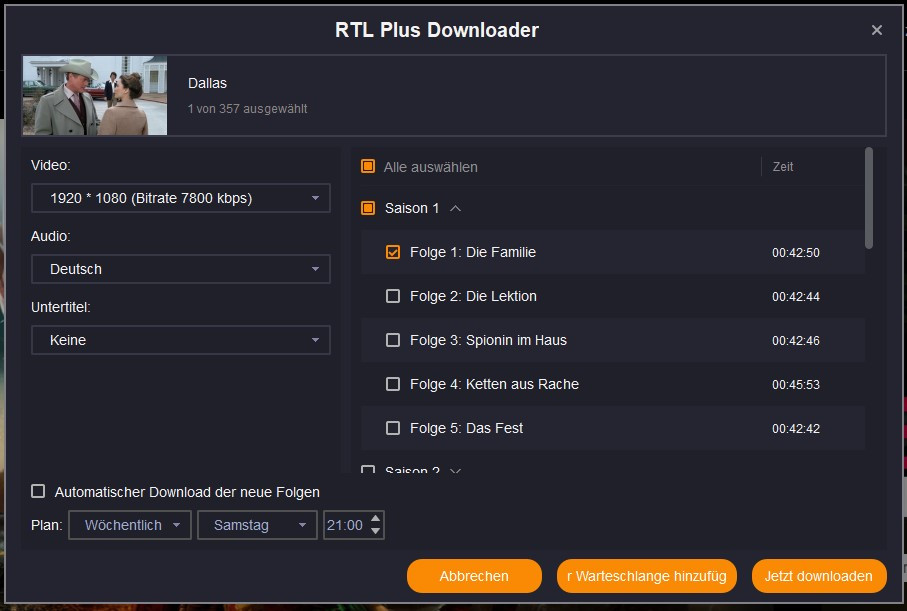Toggle the Alle auswählen checkbox
Image resolution: width=907 pixels, height=611 pixels.
coord(368,167)
